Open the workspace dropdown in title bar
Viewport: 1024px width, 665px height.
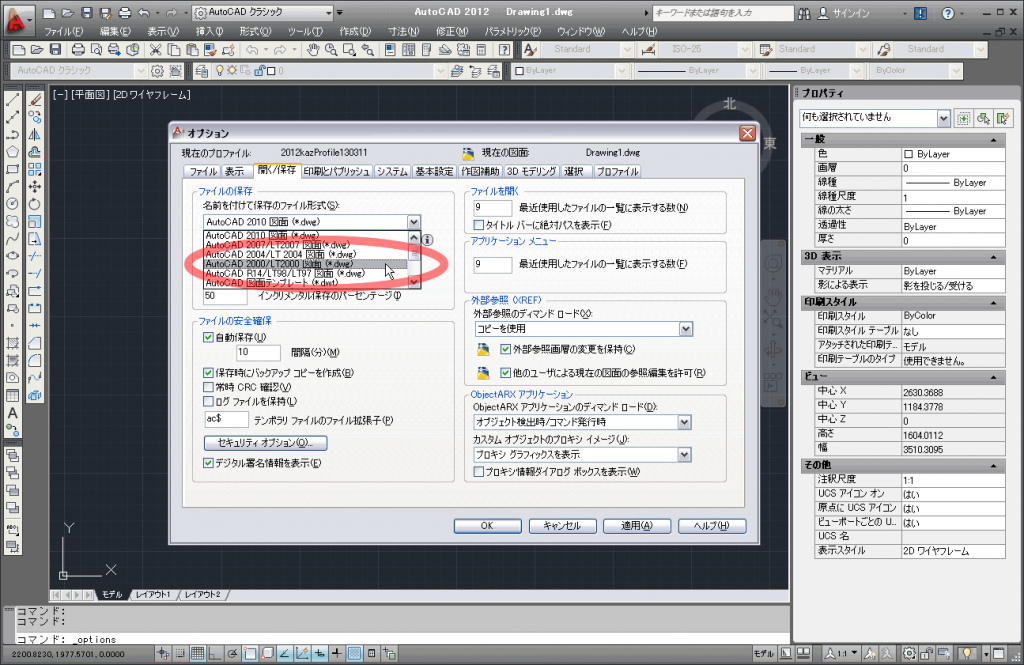[x=328, y=12]
